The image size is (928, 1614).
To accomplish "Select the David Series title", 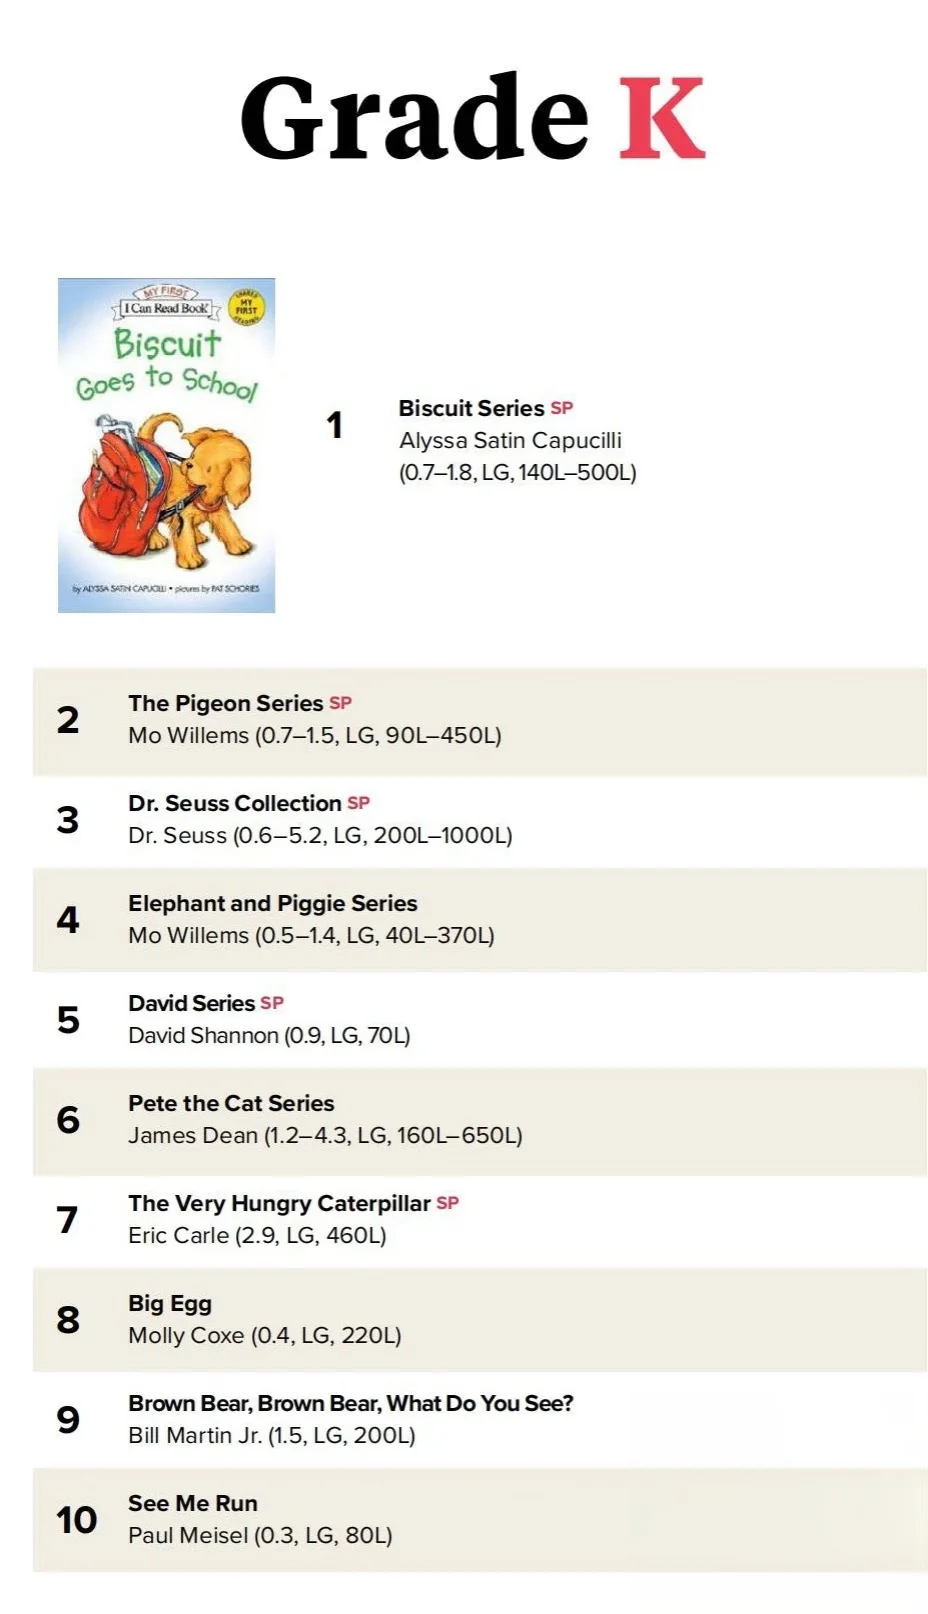I will tap(192, 1003).
